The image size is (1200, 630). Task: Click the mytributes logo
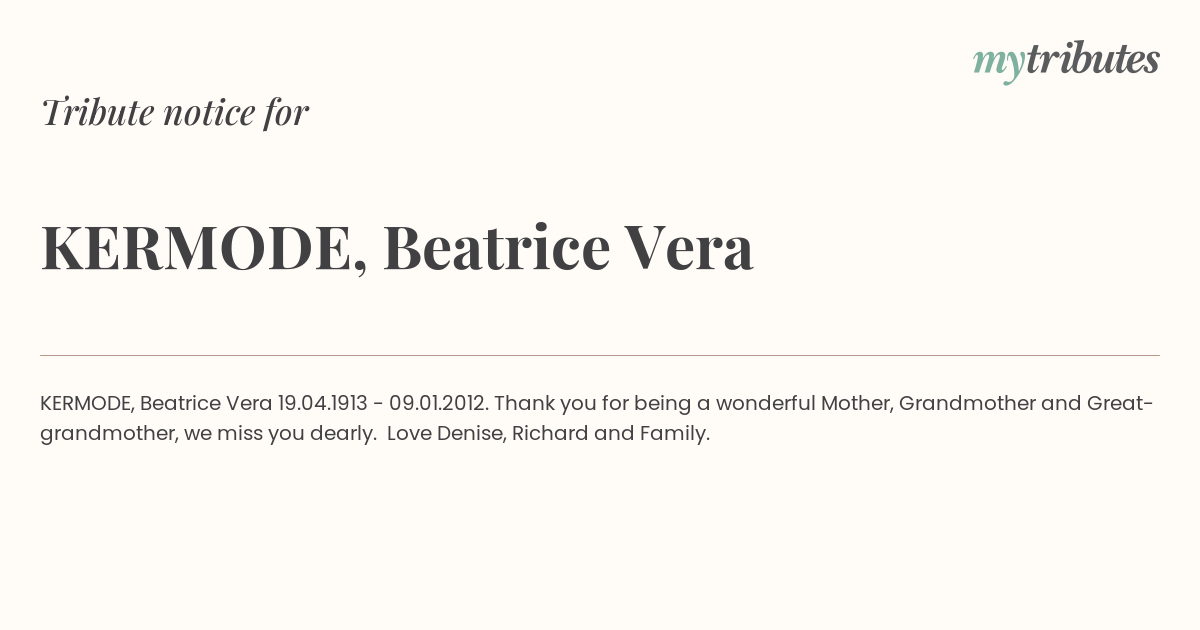point(1066,60)
